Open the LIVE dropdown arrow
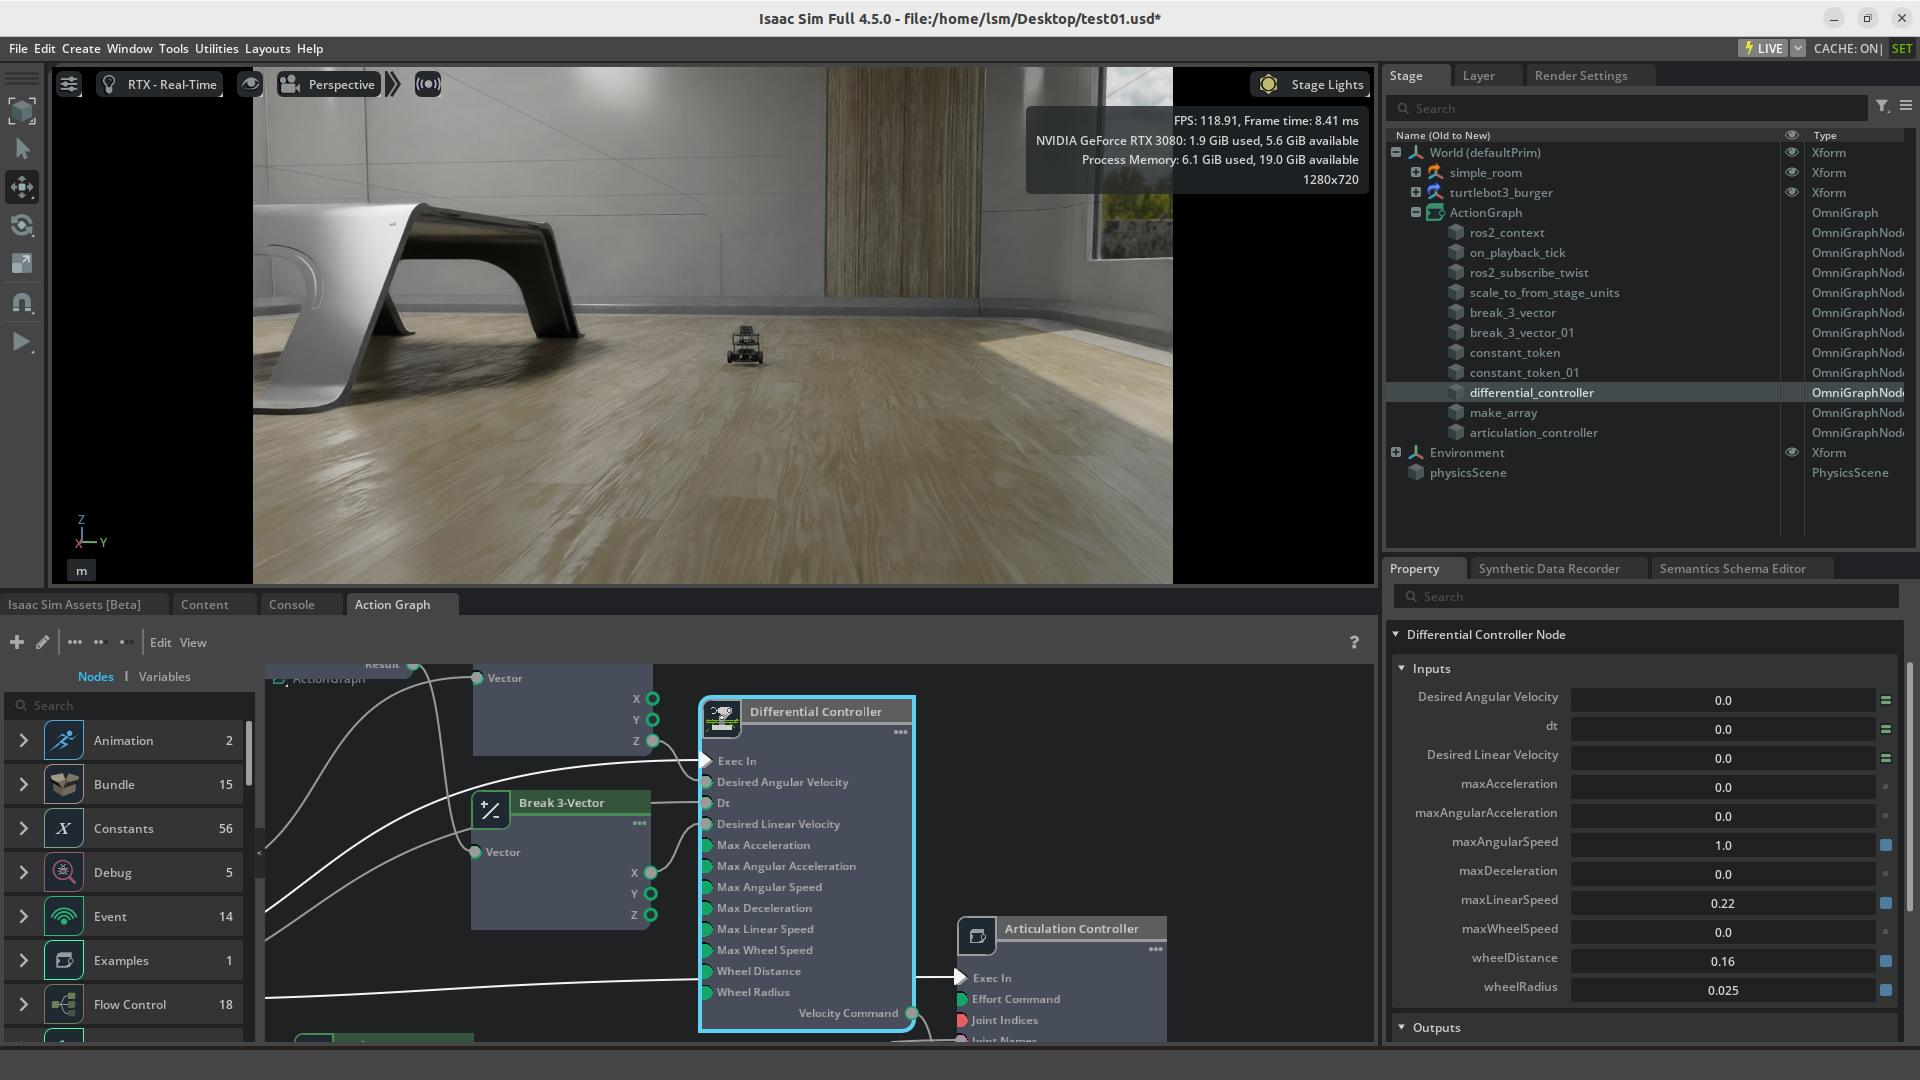 click(1798, 48)
